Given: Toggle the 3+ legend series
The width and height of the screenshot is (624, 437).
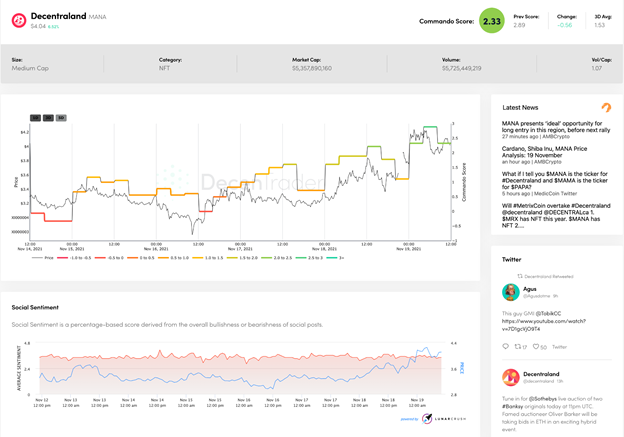Looking at the screenshot, I should (335, 258).
